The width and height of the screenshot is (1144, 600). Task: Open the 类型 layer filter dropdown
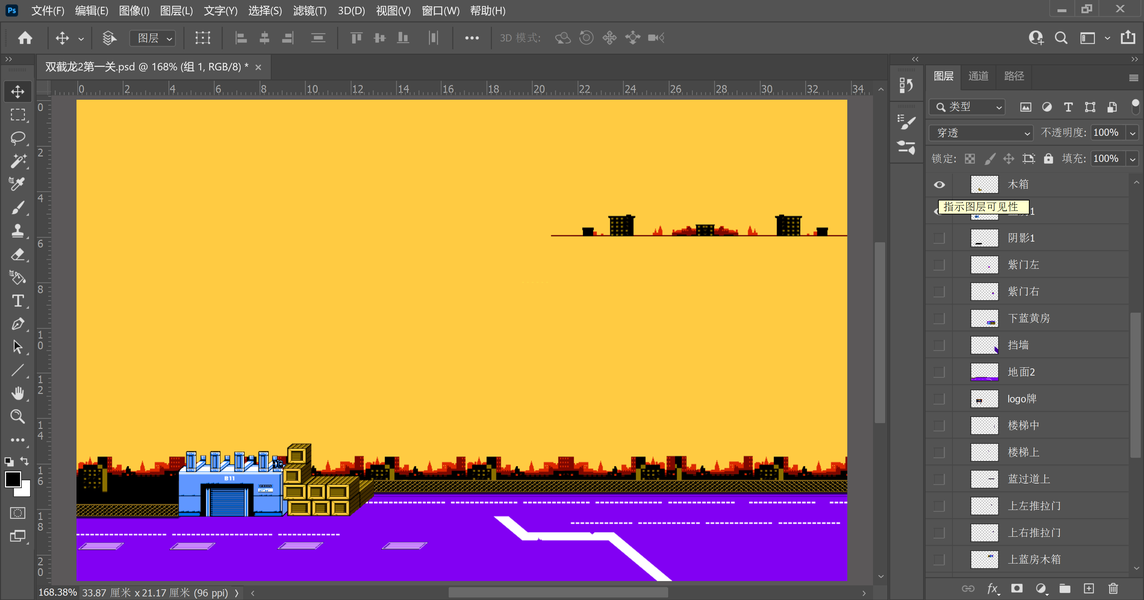[x=967, y=107]
